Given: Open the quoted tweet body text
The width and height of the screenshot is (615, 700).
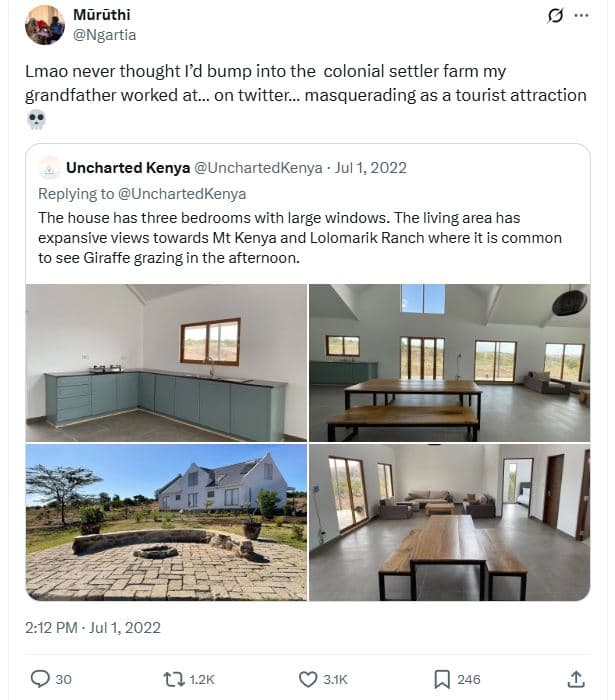Looking at the screenshot, I should 300,238.
